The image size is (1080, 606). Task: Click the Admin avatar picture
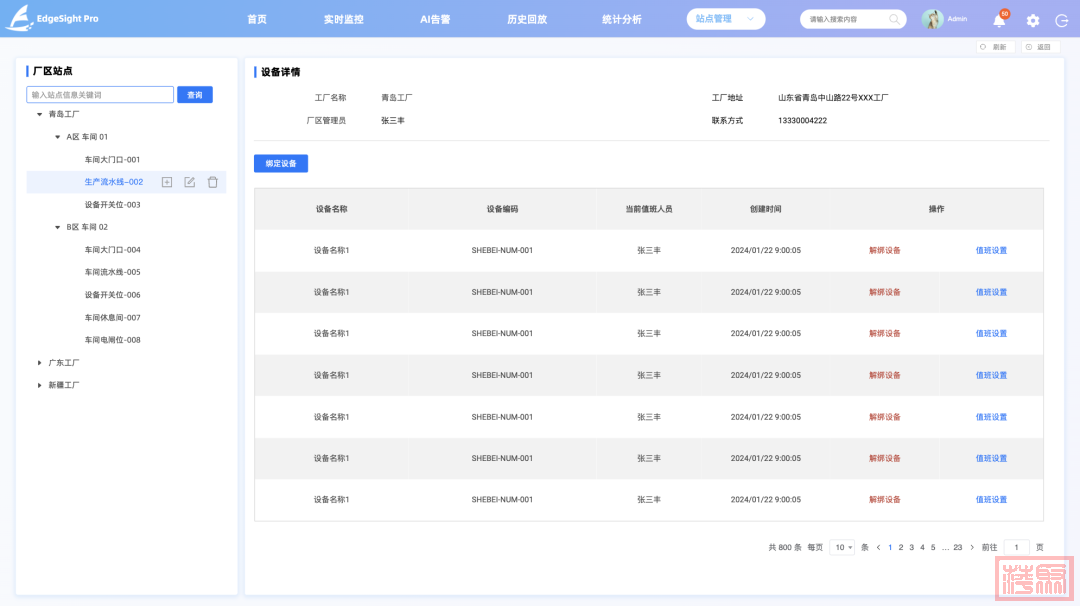point(932,19)
